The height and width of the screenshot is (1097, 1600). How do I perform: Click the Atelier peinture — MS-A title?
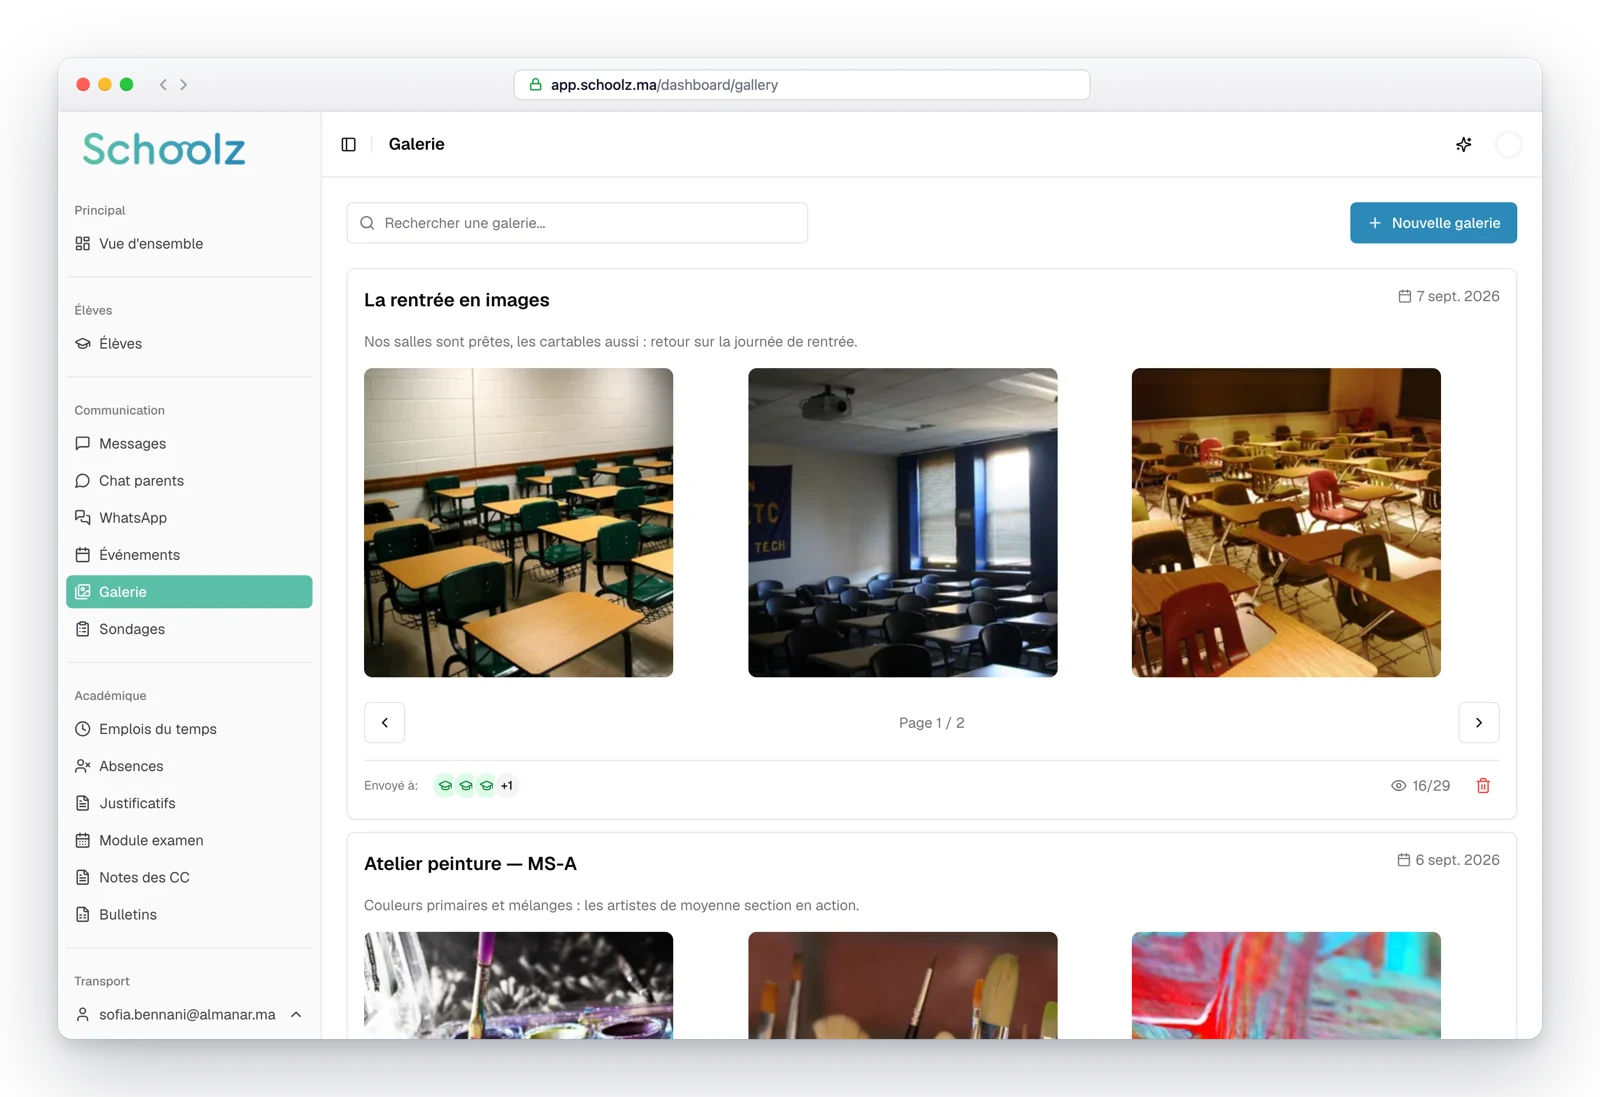tap(470, 864)
